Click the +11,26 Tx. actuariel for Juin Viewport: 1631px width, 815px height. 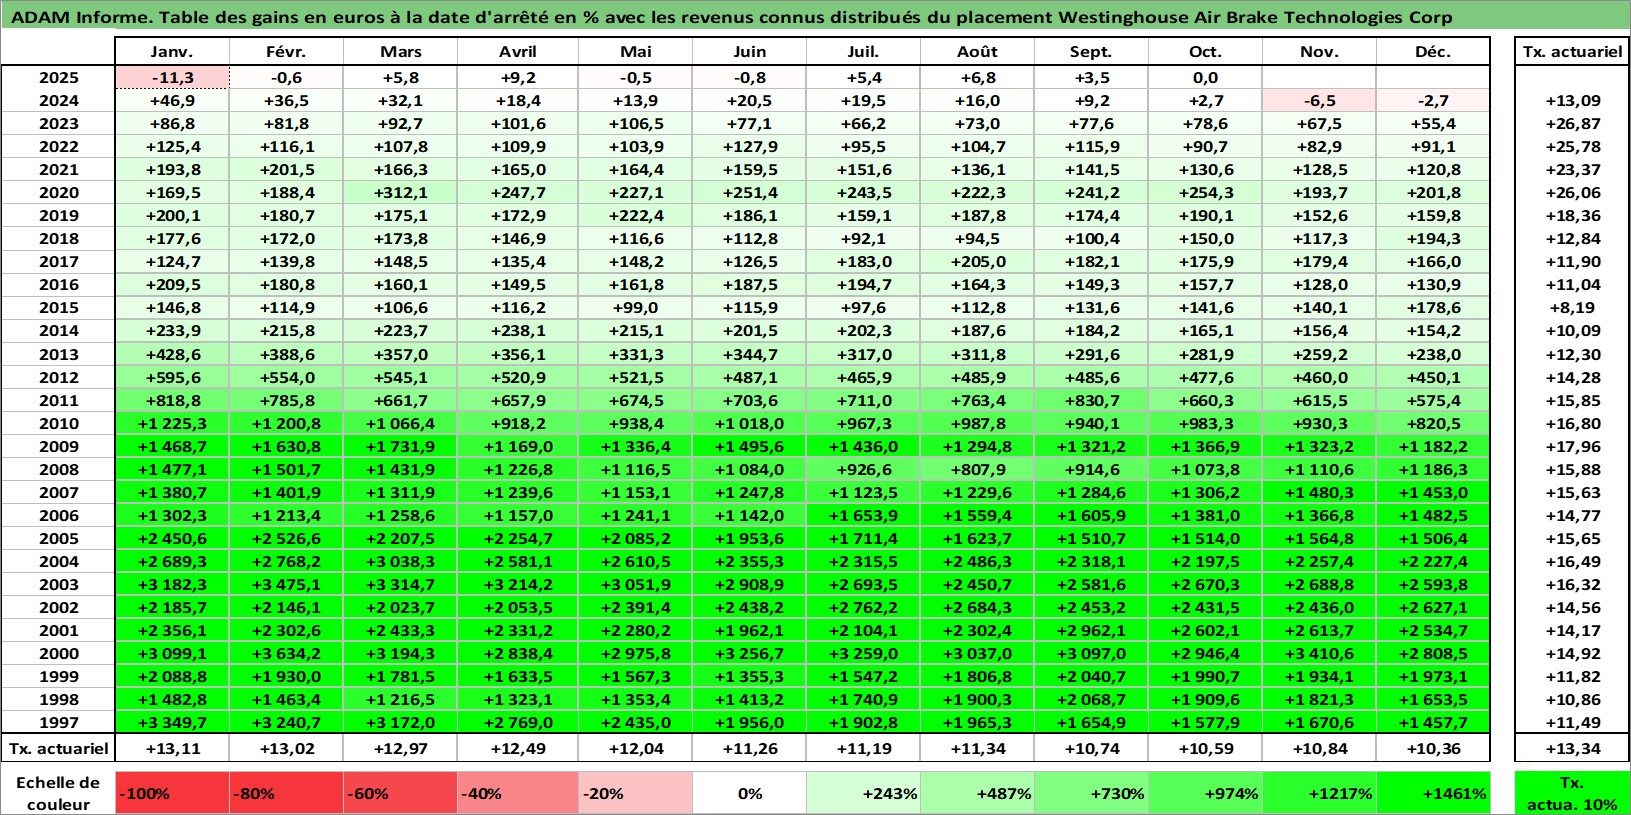[x=749, y=748]
